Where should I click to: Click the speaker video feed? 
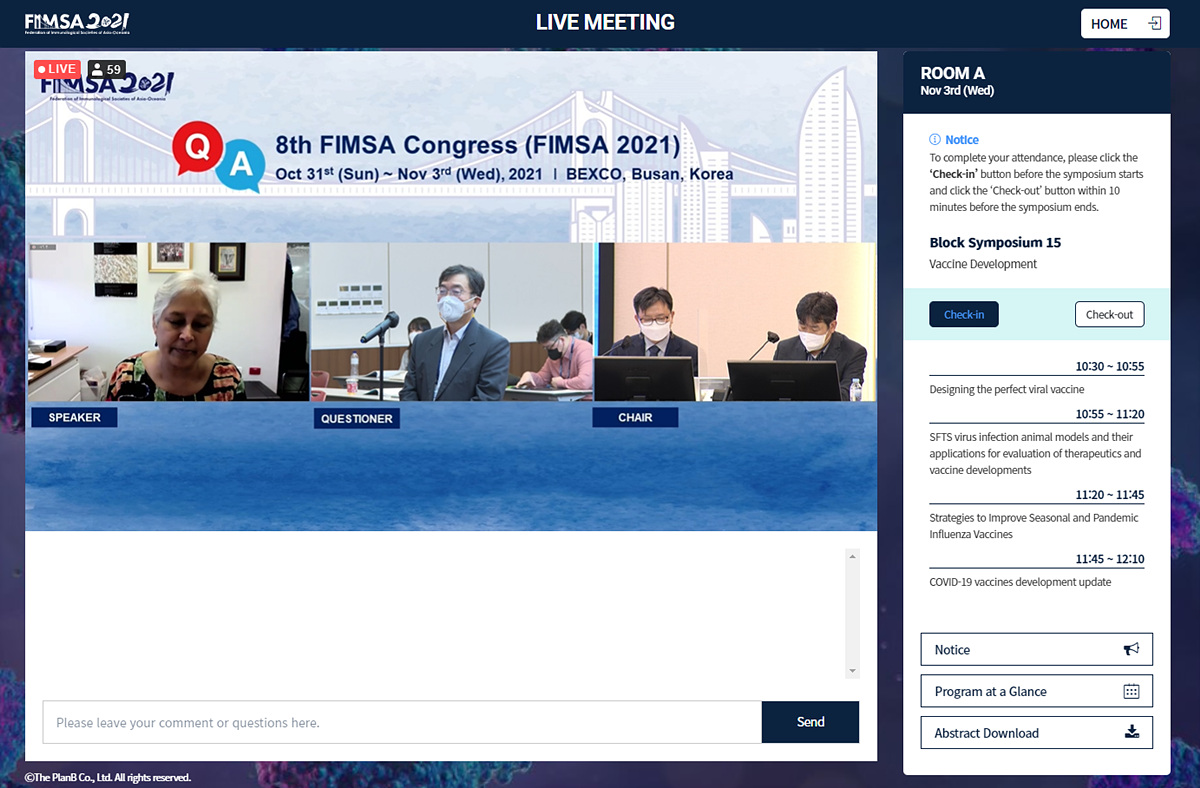[x=168, y=322]
